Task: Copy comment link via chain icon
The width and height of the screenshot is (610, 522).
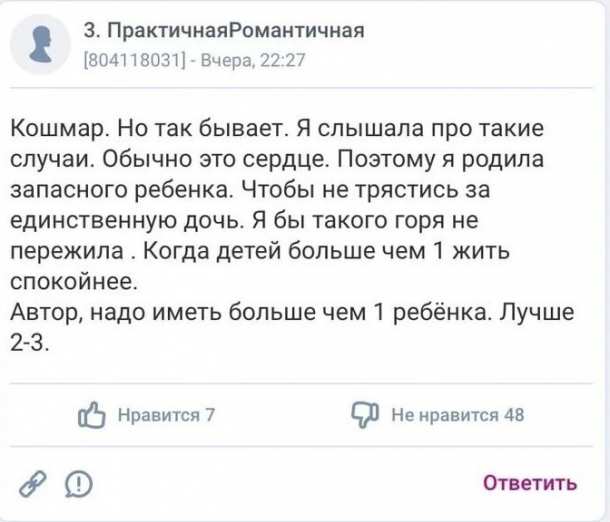Action: point(36,484)
